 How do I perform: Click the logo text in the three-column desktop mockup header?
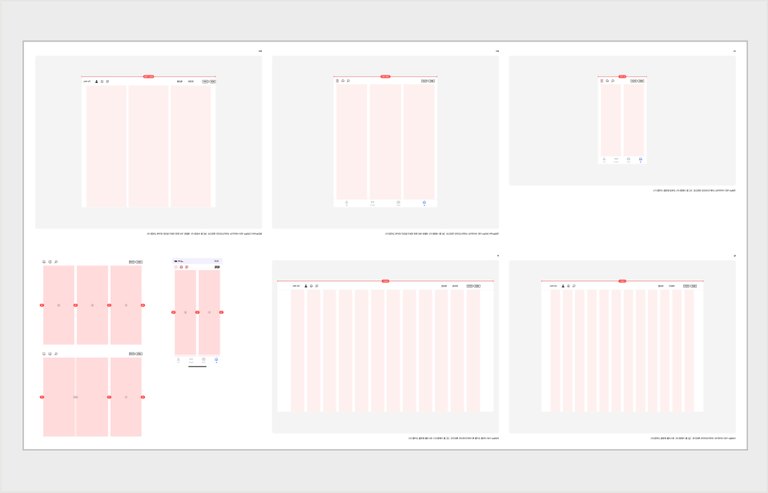87,81
